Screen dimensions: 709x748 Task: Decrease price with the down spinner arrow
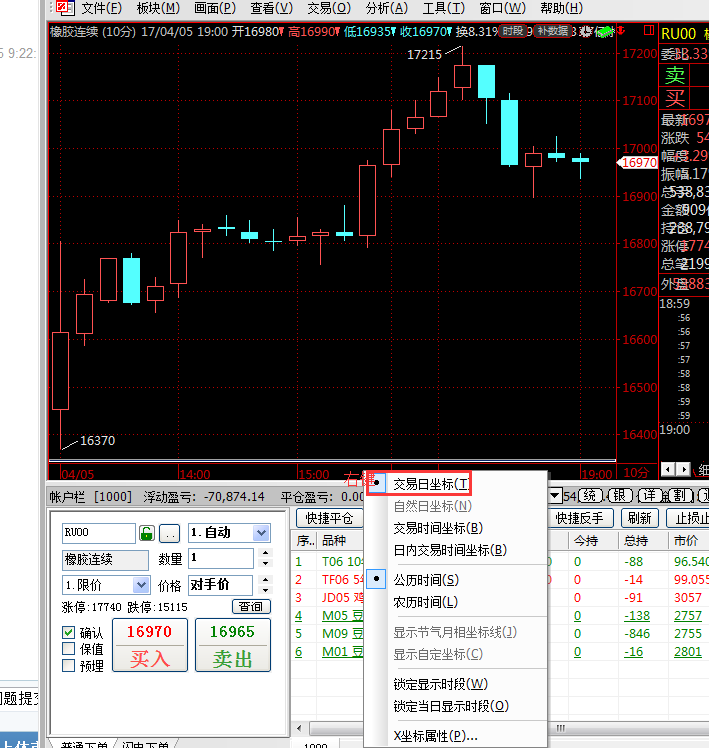265,590
